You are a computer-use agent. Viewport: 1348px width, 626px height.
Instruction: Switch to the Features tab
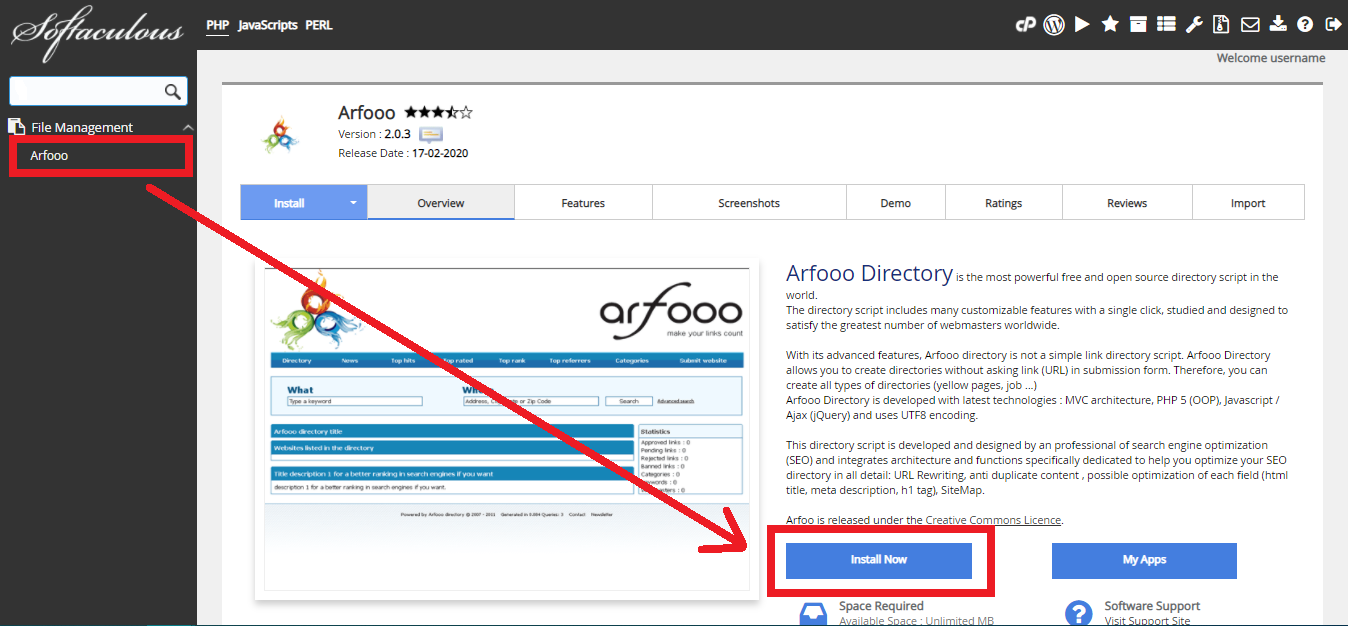click(x=583, y=203)
